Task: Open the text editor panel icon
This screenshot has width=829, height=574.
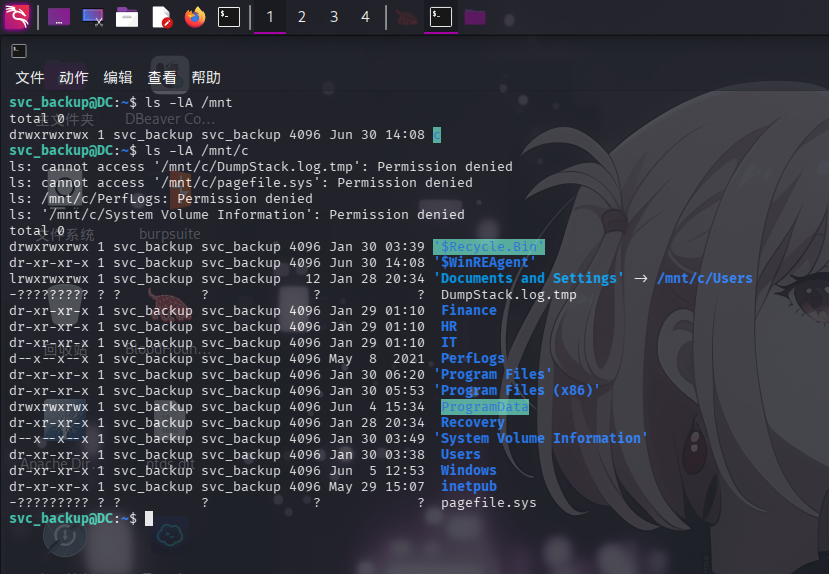Action: pos(162,17)
